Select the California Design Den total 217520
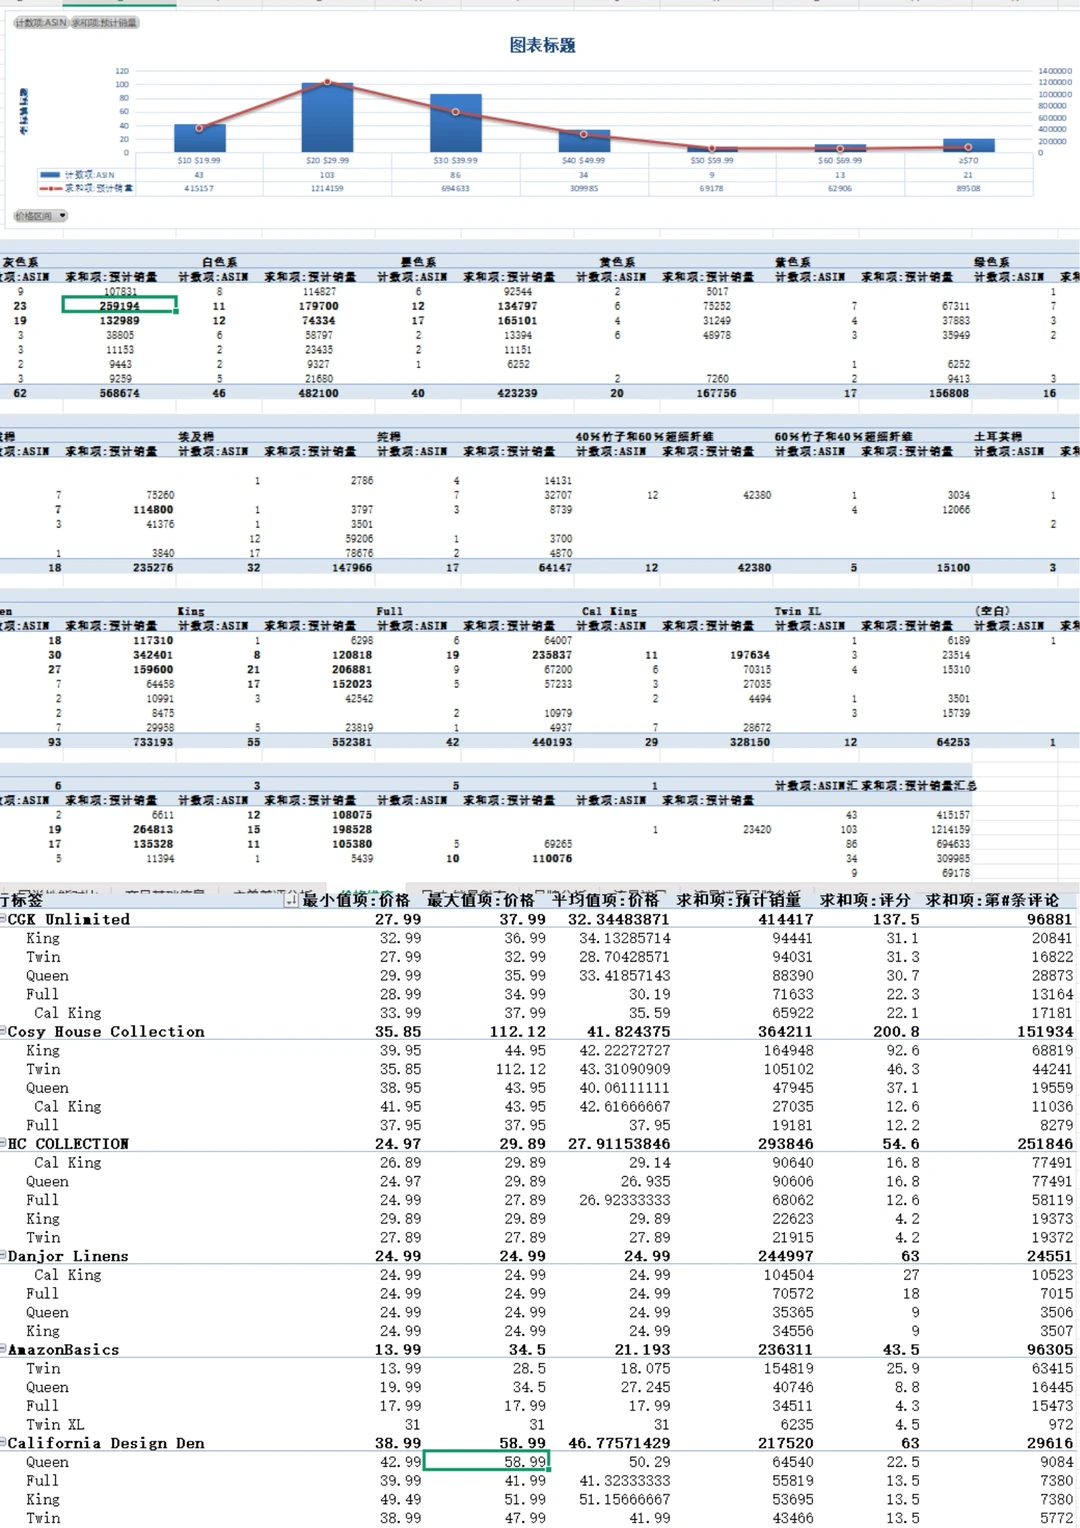1080x1528 pixels. tap(785, 1443)
